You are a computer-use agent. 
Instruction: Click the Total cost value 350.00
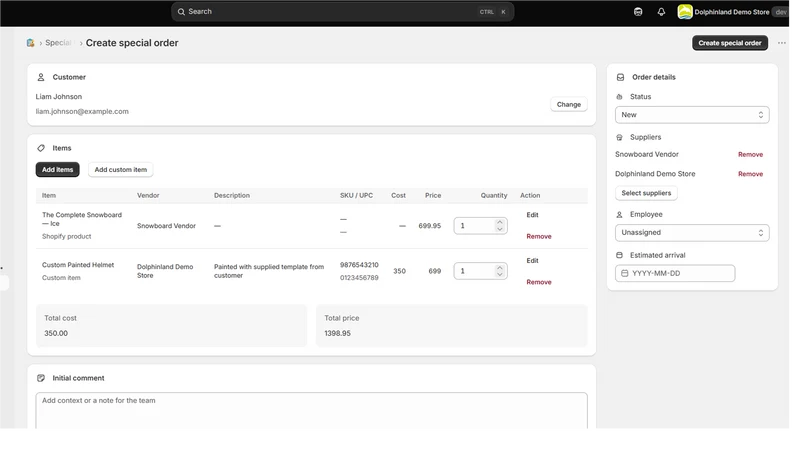point(56,333)
